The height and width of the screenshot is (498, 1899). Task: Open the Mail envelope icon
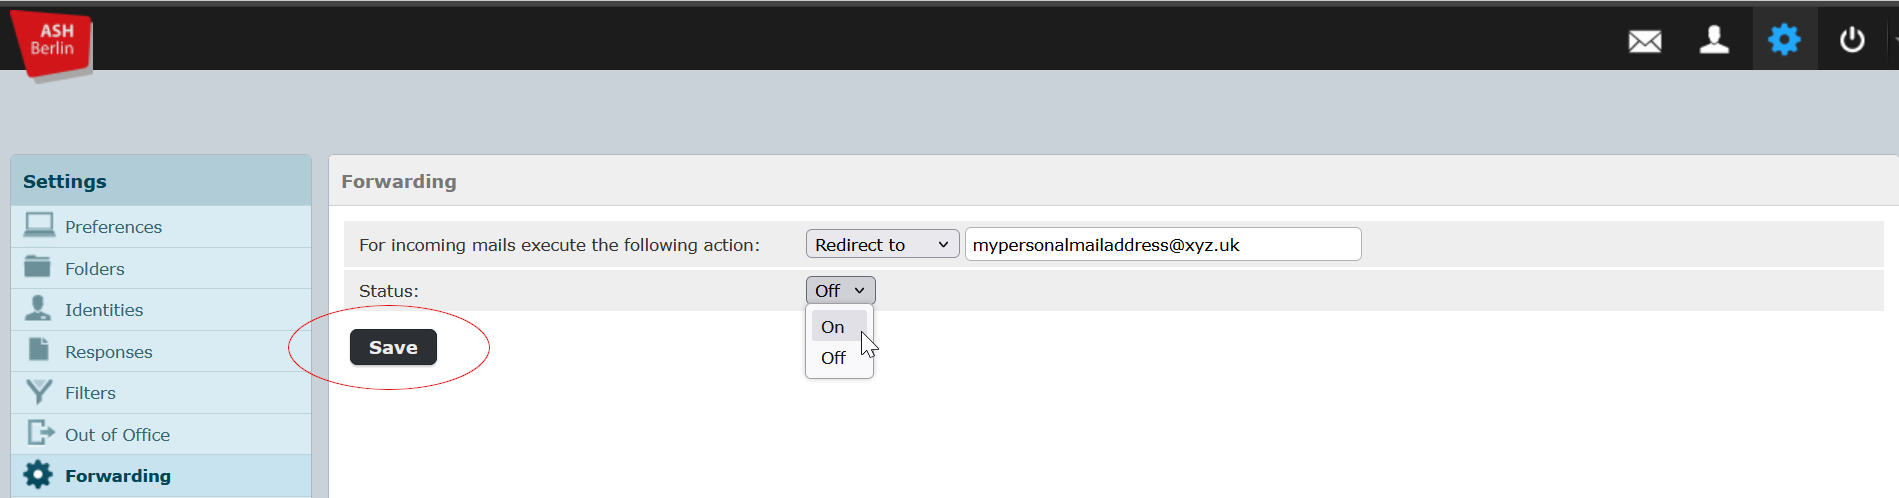tap(1645, 41)
